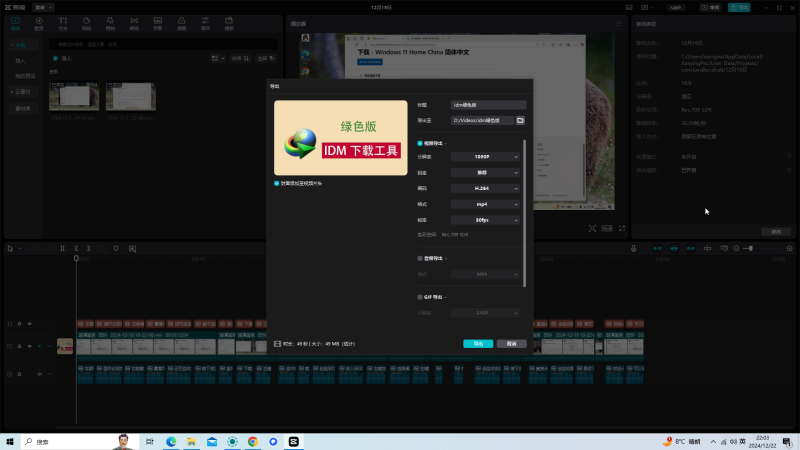The height and width of the screenshot is (450, 800).
Task: Open the Captions tab in the top toolbar
Action: coord(158,23)
